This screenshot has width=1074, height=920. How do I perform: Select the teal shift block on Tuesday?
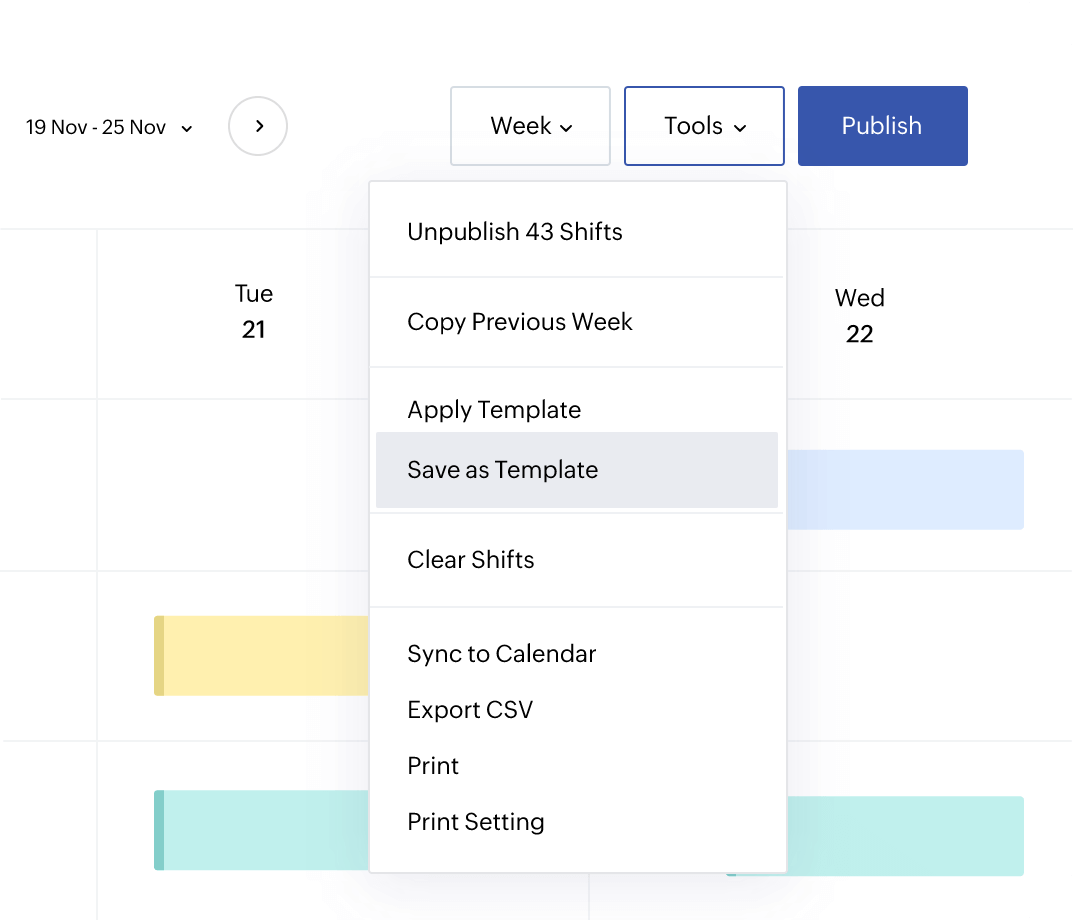click(262, 830)
